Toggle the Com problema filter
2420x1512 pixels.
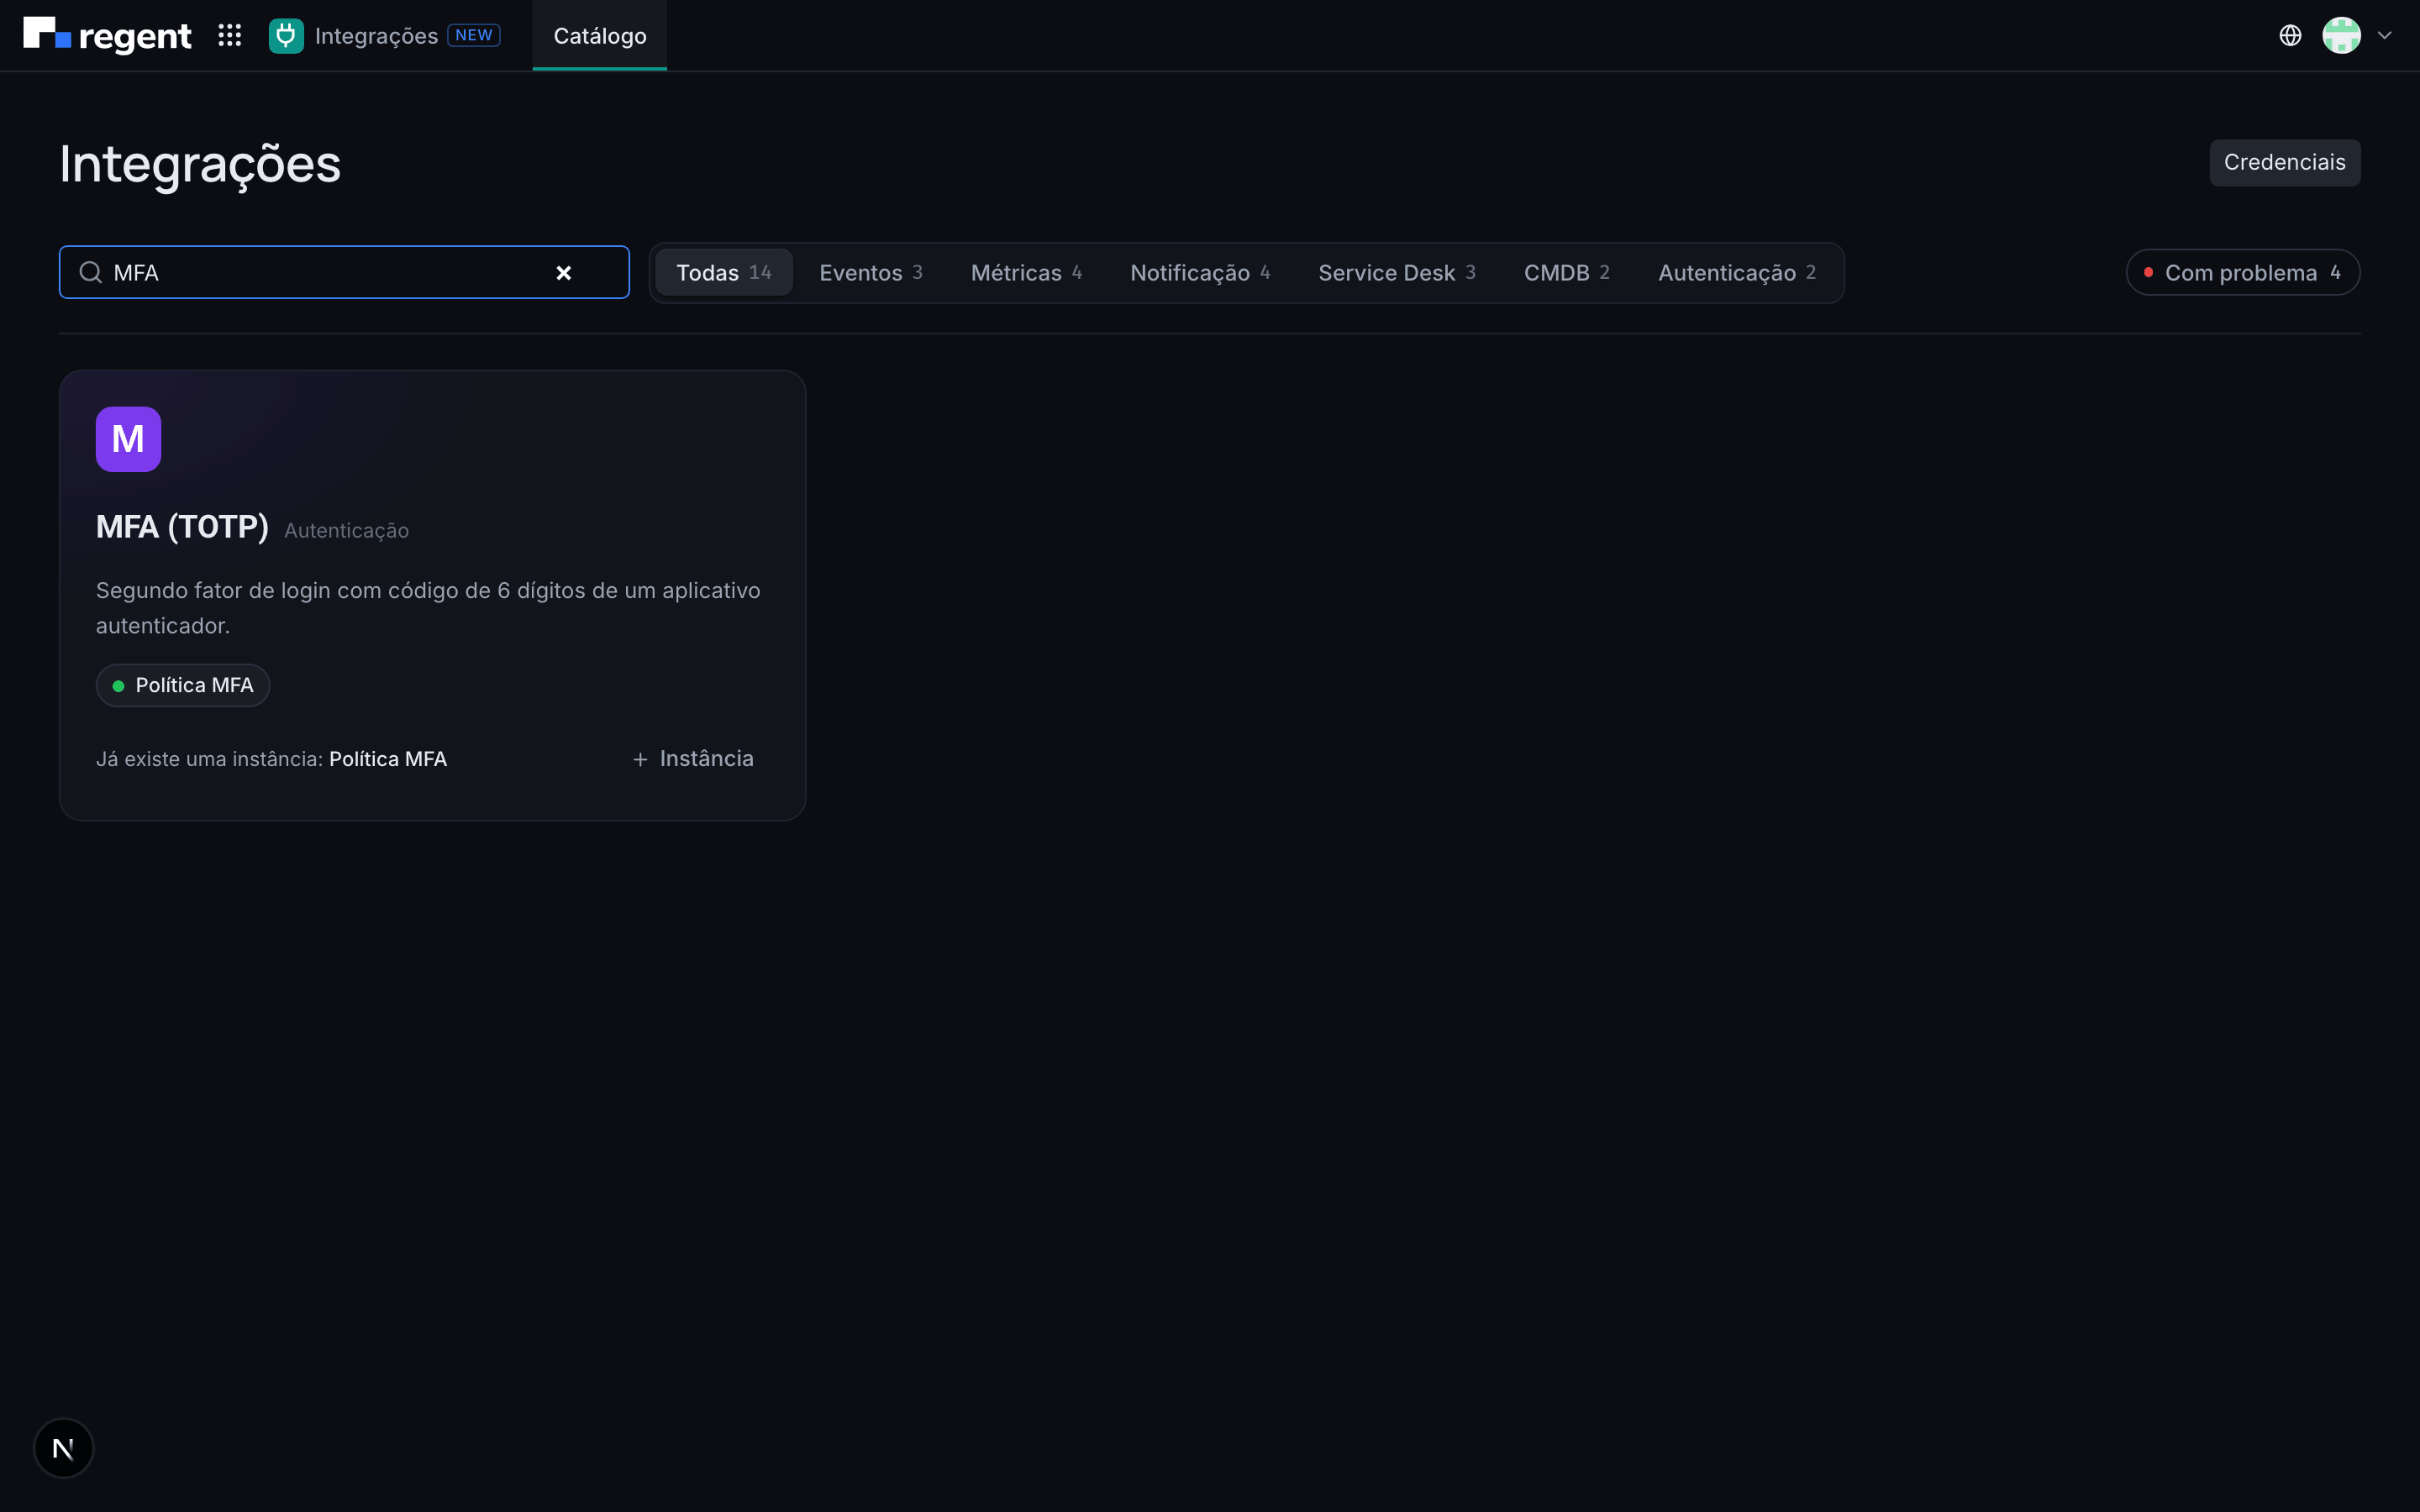[x=2243, y=272]
